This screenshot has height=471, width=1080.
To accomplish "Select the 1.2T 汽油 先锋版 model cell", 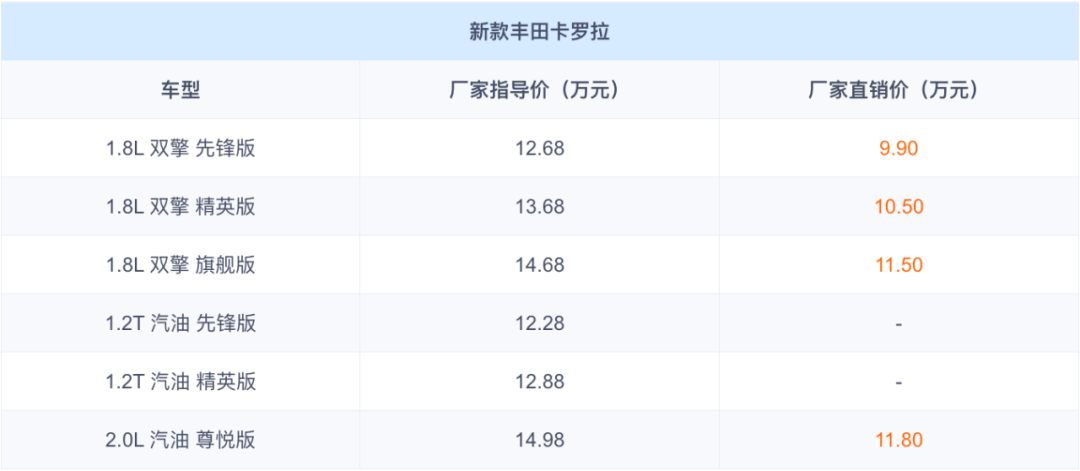I will [180, 323].
